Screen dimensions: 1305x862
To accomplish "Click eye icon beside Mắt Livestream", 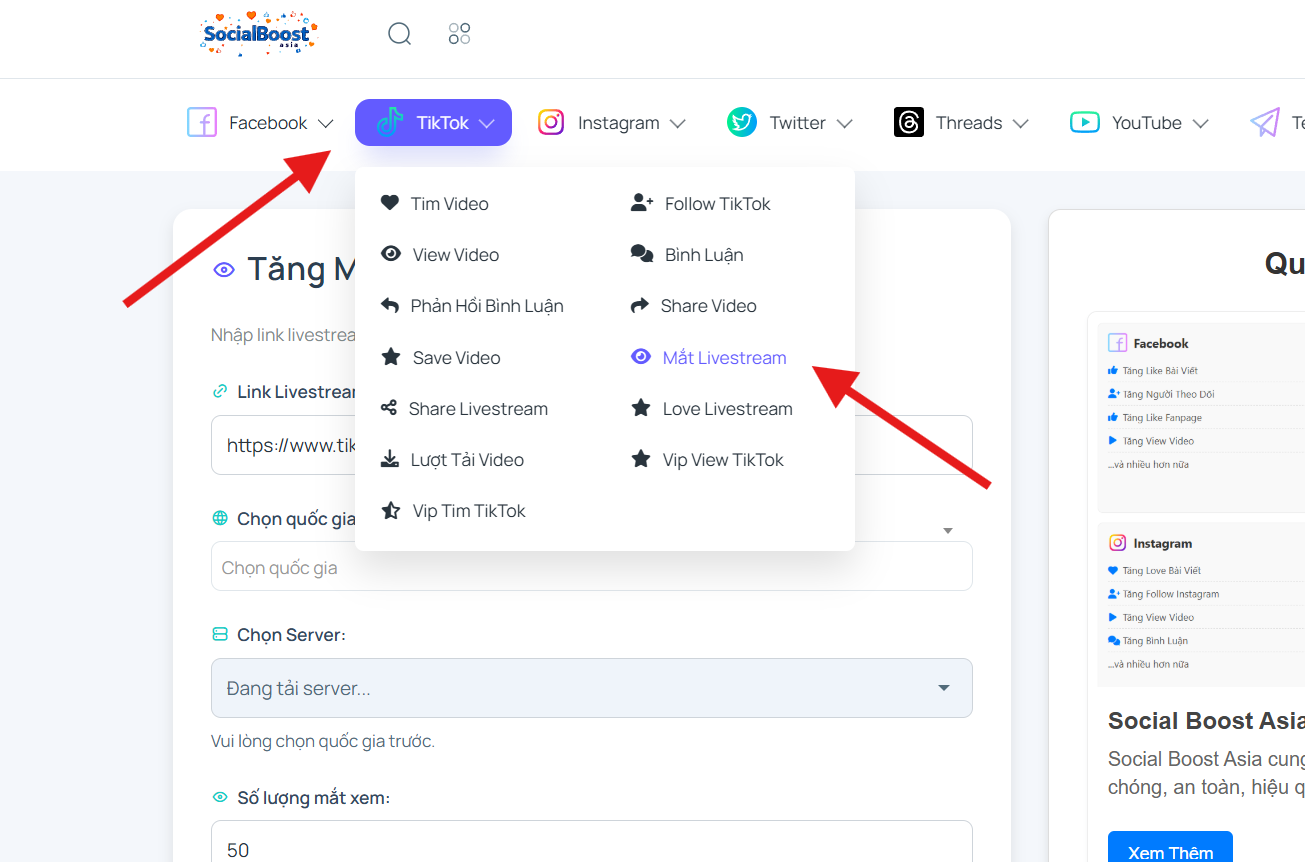I will click(641, 357).
